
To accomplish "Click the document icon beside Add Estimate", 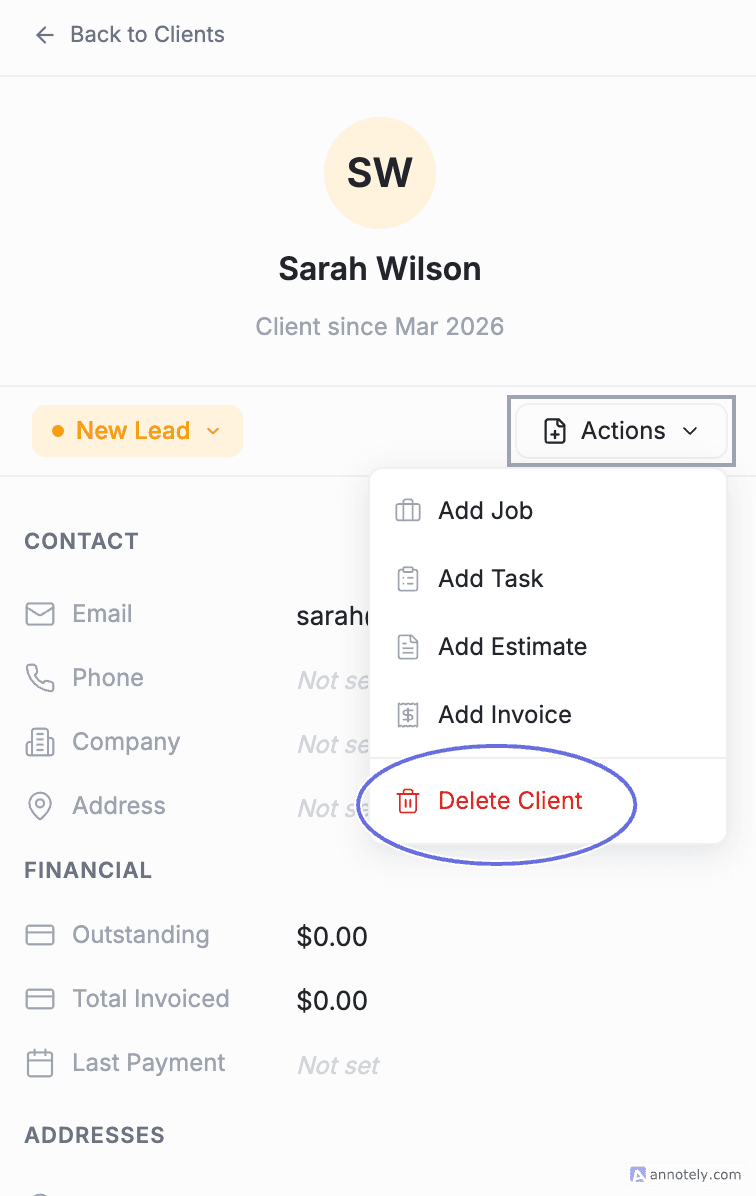I will pos(408,646).
